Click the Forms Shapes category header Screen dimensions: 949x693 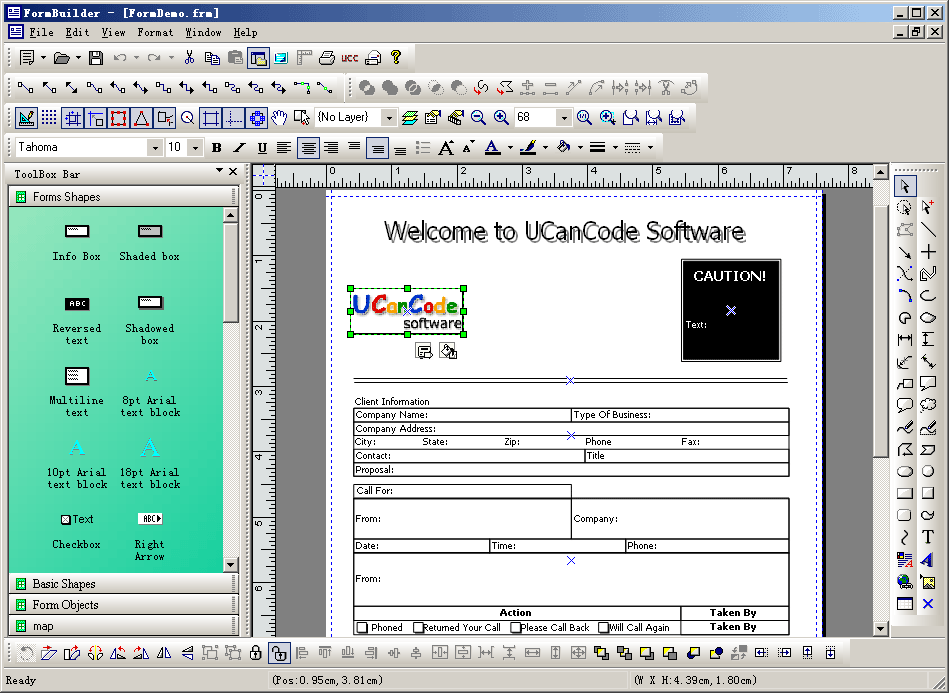pos(123,197)
